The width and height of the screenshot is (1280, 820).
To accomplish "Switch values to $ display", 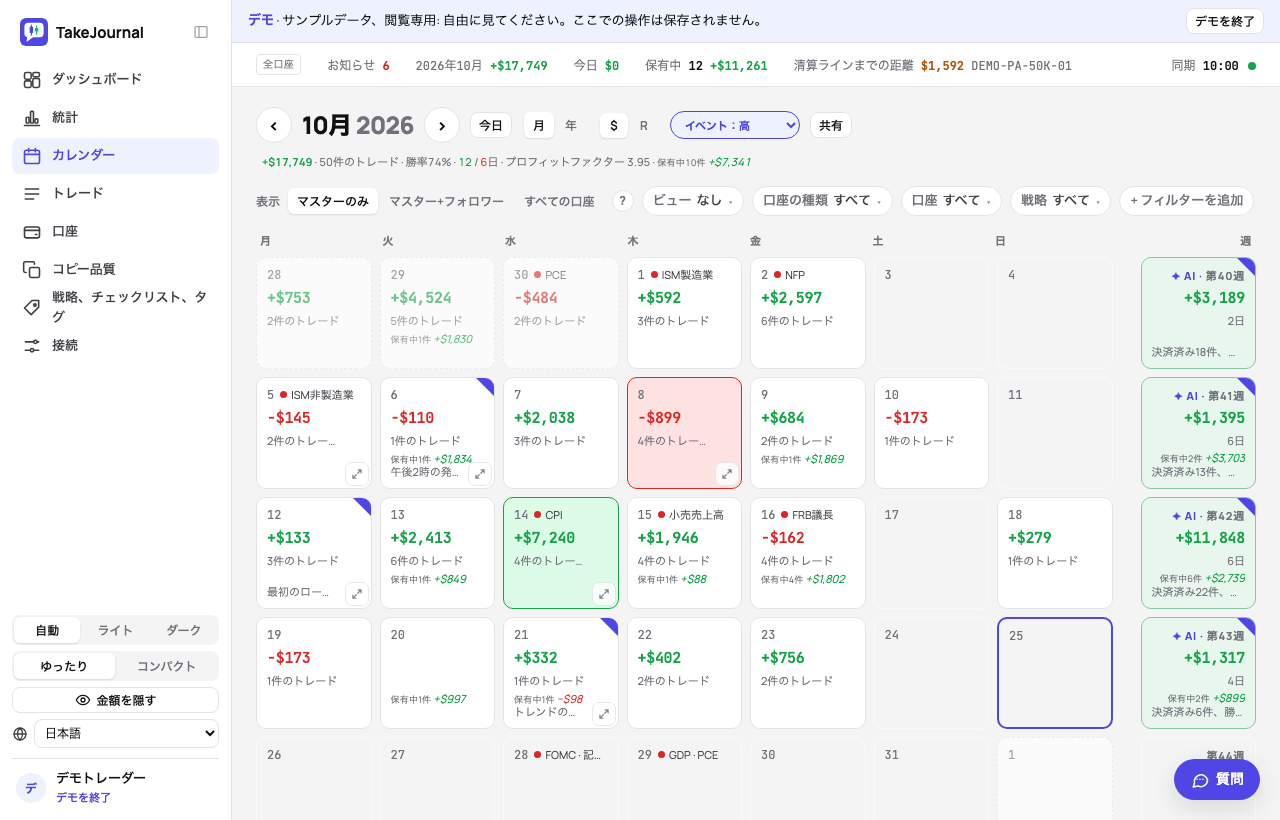I will click(x=613, y=125).
